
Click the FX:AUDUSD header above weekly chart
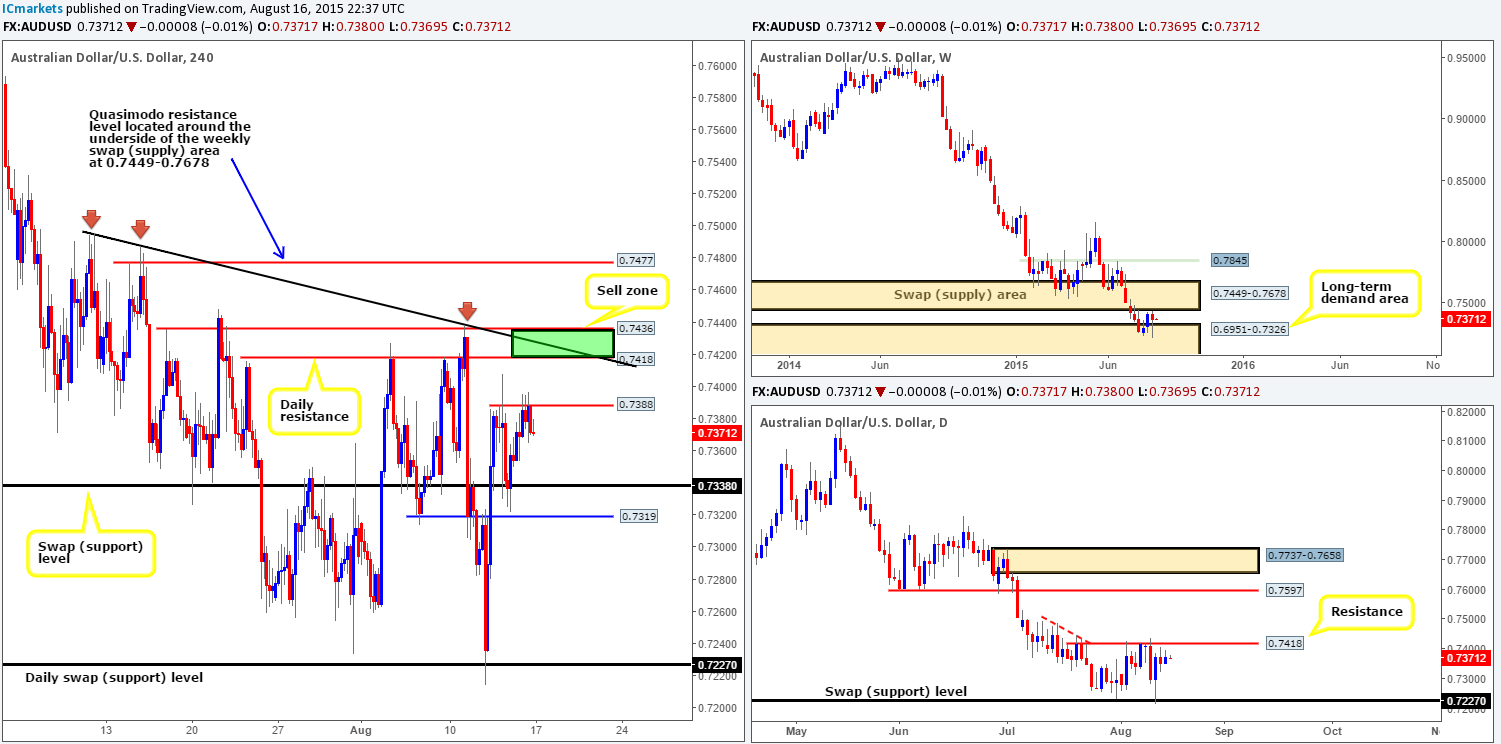coord(785,26)
